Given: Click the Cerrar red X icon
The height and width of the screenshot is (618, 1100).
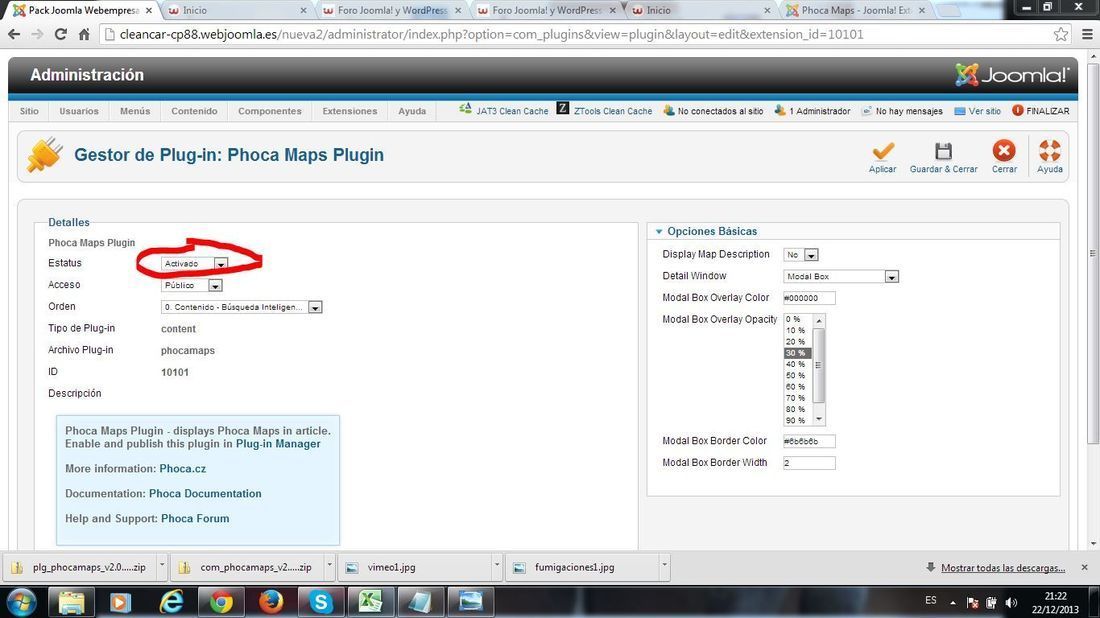Looking at the screenshot, I should (x=1004, y=151).
